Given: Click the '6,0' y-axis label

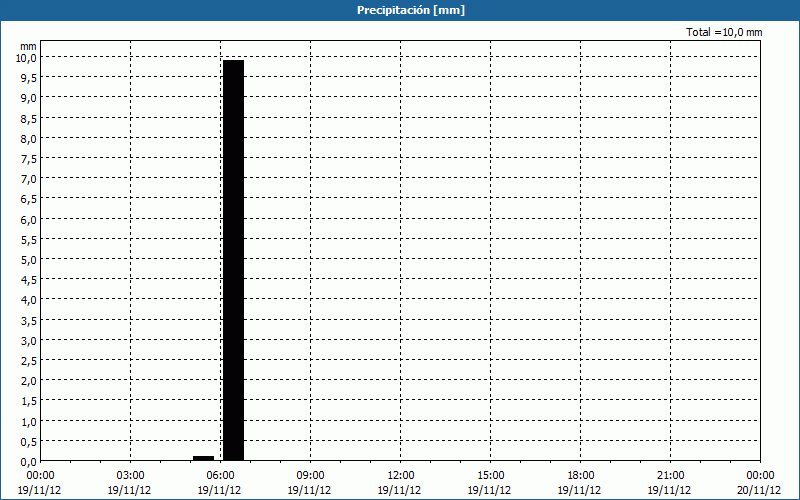Looking at the screenshot, I should [x=29, y=219].
